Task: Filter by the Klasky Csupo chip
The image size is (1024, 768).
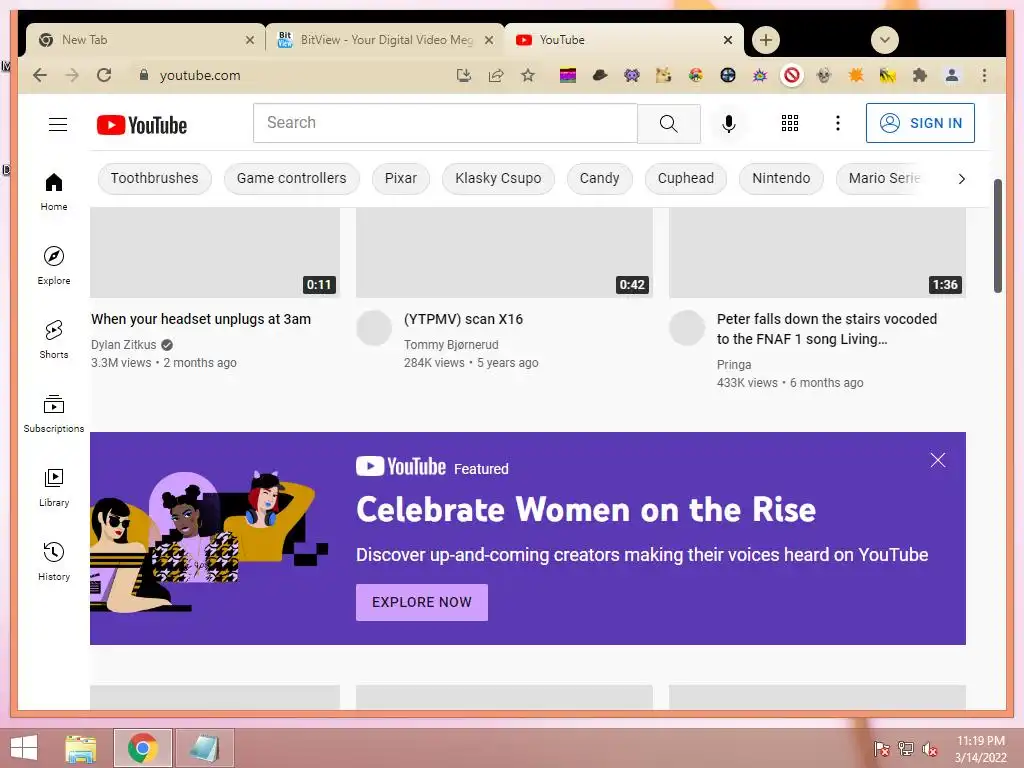Action: pos(498,178)
